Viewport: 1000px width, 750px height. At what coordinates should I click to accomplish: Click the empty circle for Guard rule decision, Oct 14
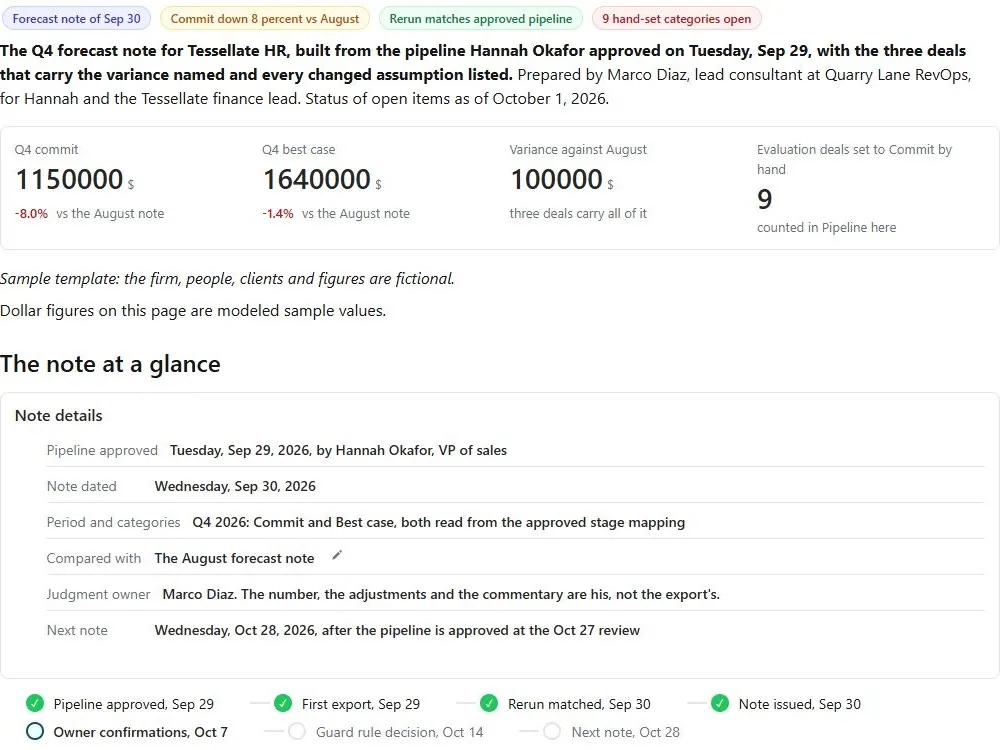(297, 731)
